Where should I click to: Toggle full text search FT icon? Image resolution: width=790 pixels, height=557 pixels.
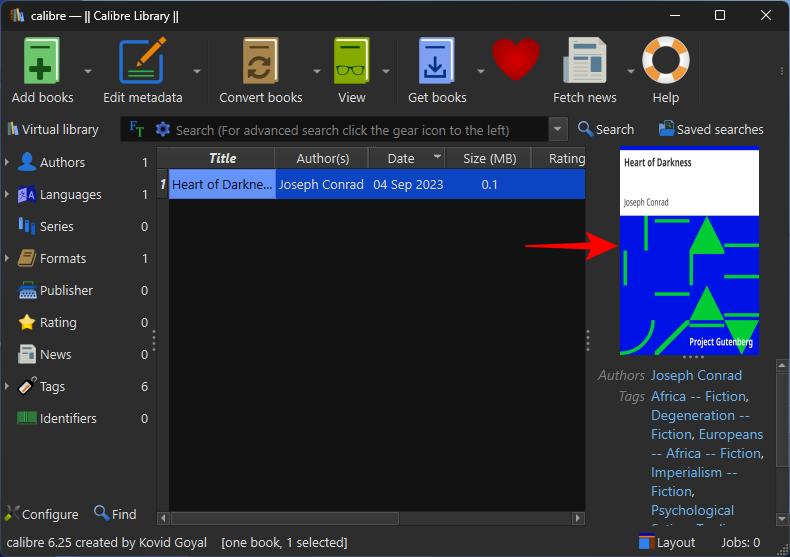(137, 129)
